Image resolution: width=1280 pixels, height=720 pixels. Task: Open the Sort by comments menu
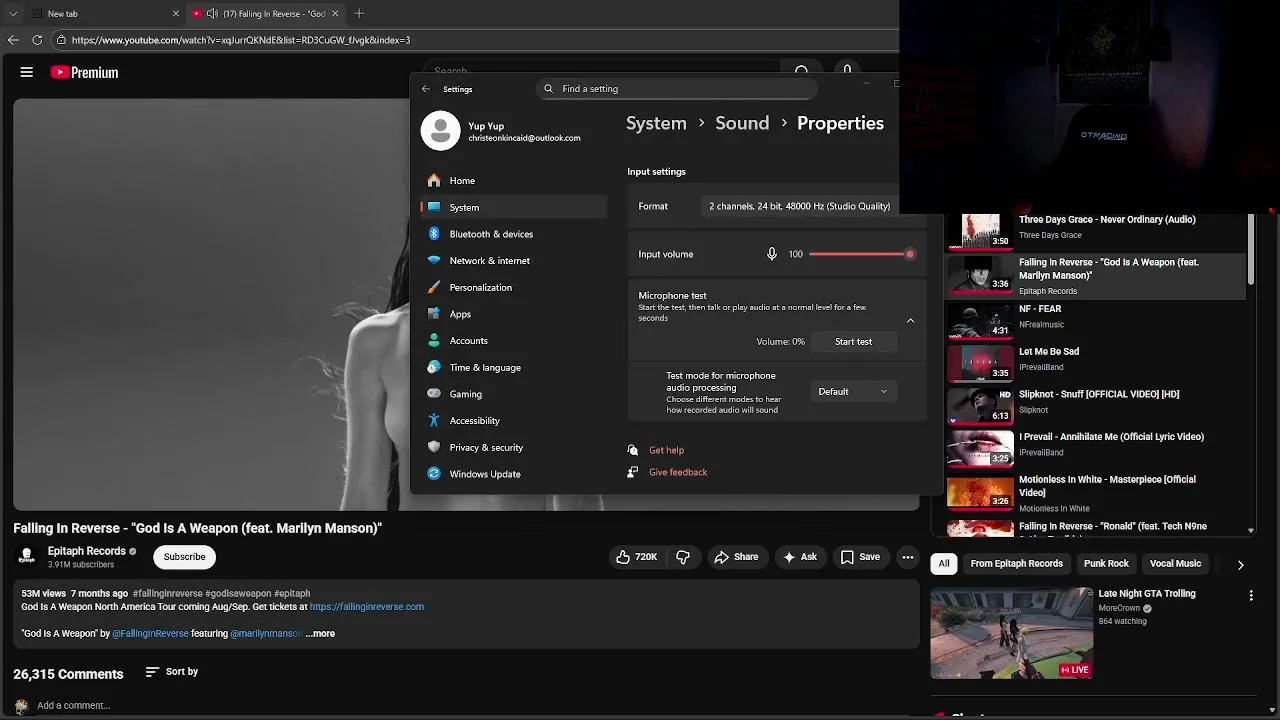[x=172, y=672]
